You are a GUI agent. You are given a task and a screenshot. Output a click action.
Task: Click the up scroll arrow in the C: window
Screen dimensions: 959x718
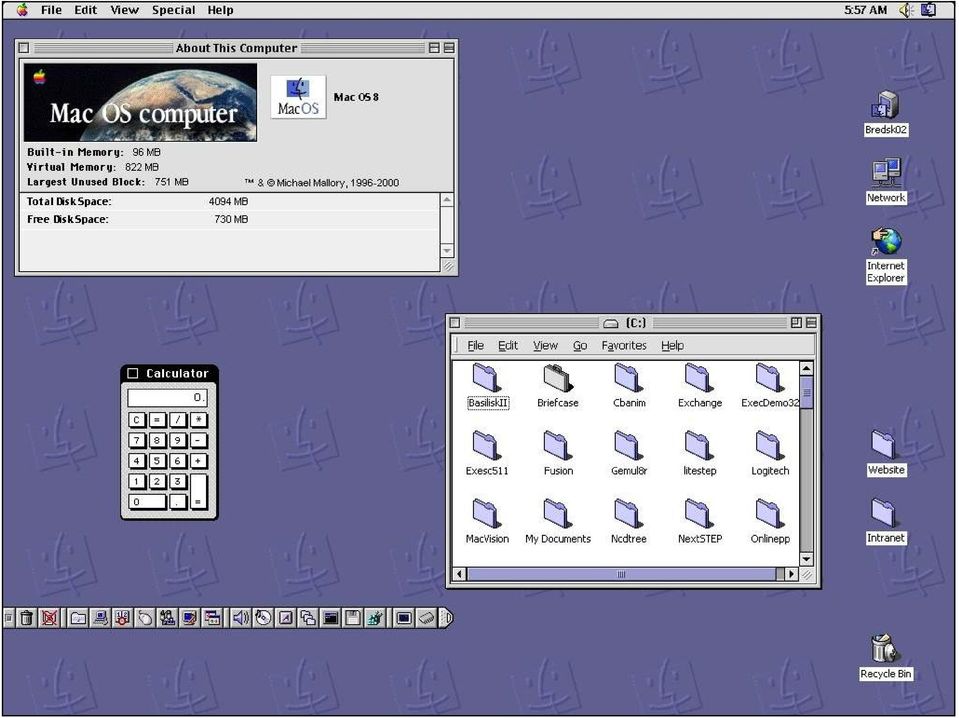click(x=806, y=368)
